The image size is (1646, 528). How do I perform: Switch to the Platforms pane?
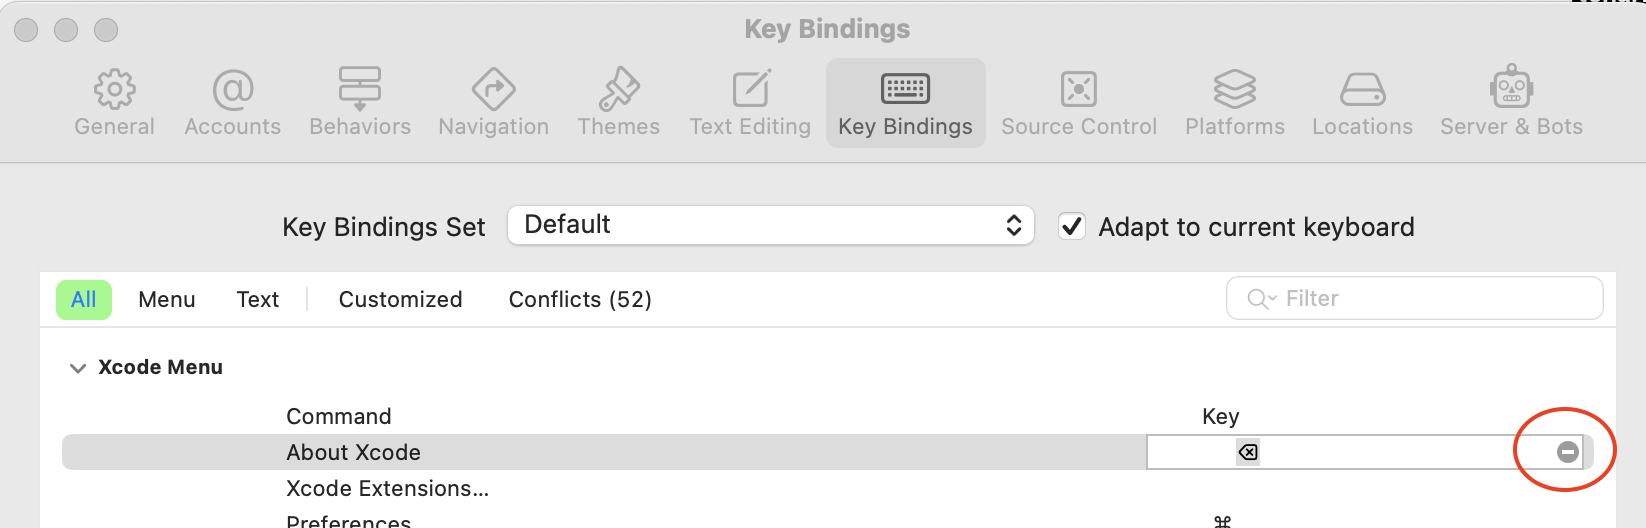1235,103
